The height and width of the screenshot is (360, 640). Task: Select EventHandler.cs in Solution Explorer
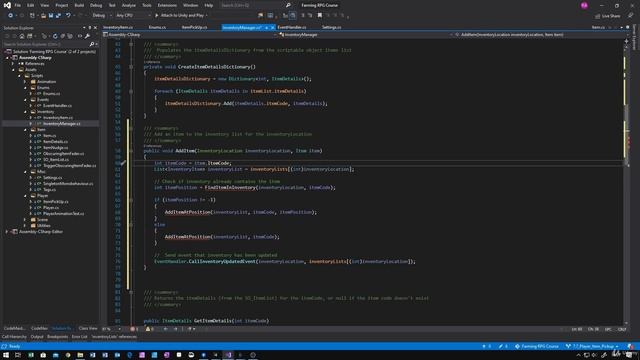(57, 106)
